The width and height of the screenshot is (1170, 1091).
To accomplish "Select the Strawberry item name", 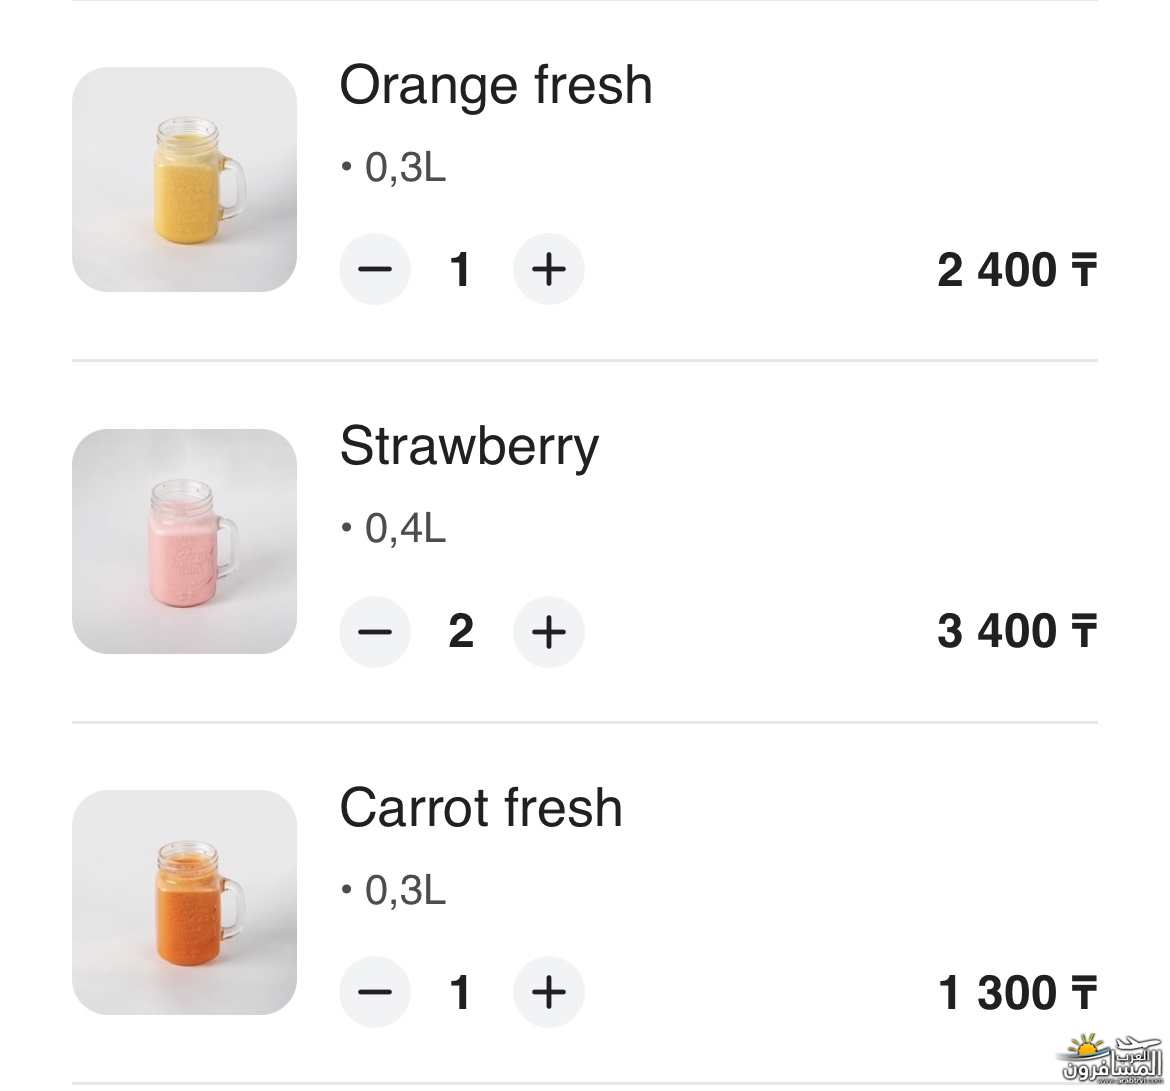I will point(469,446).
